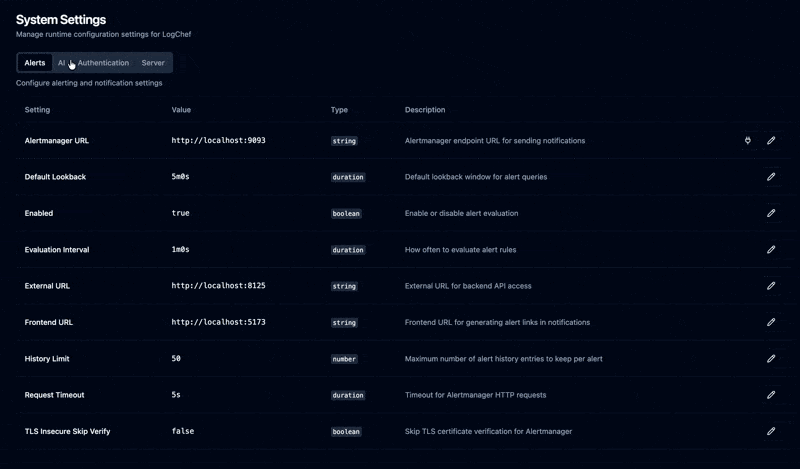
Task: Edit the External URL setting
Action: (771, 286)
